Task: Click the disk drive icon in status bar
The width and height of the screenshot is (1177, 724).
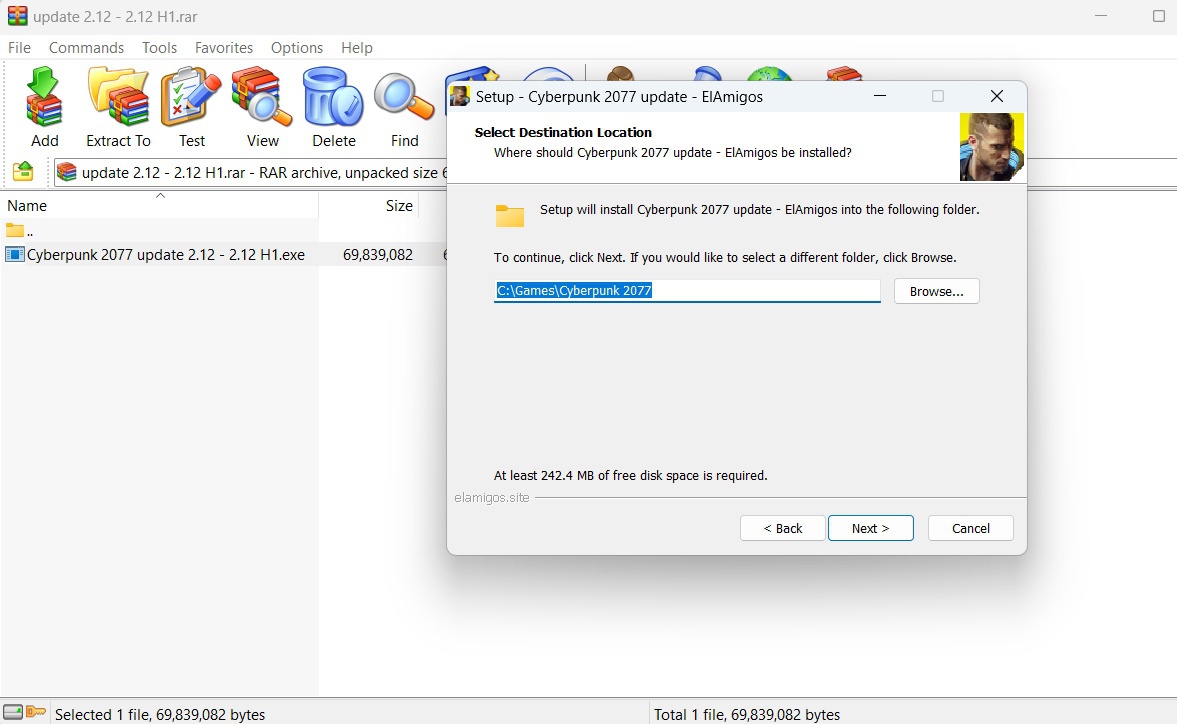Action: tap(12, 712)
